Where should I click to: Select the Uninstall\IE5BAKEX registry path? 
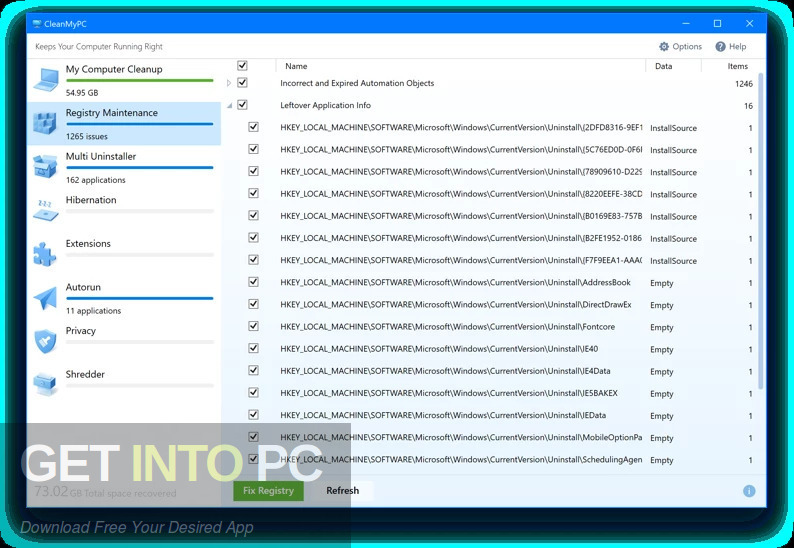[x=449, y=394]
